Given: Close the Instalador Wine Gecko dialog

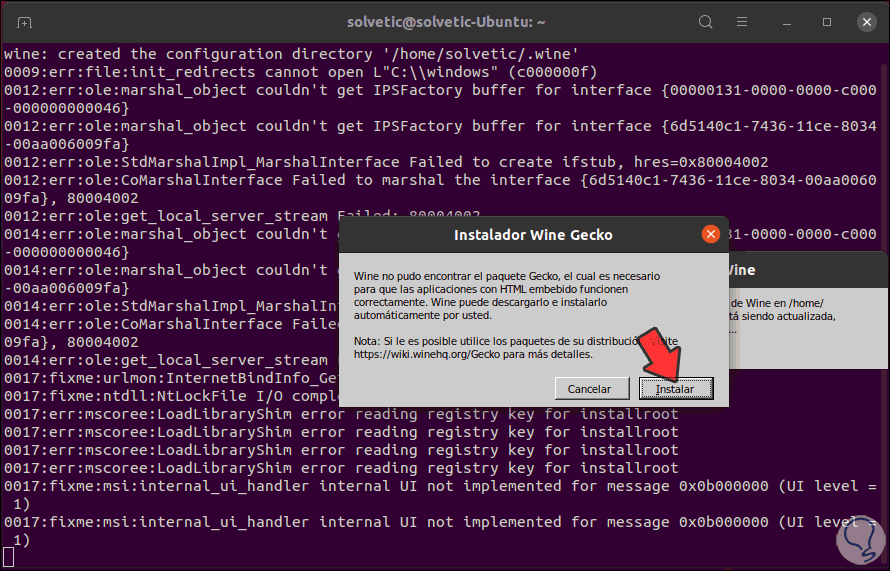Looking at the screenshot, I should [x=711, y=234].
